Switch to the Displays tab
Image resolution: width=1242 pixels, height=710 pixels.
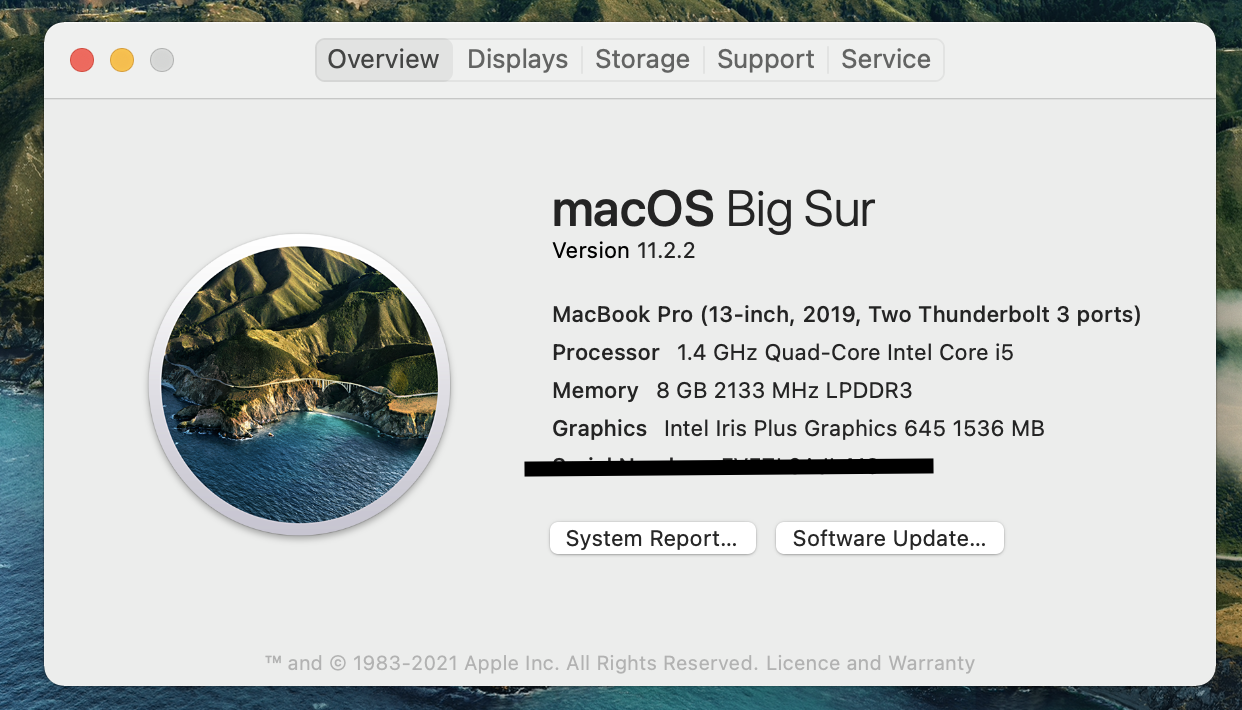click(518, 60)
